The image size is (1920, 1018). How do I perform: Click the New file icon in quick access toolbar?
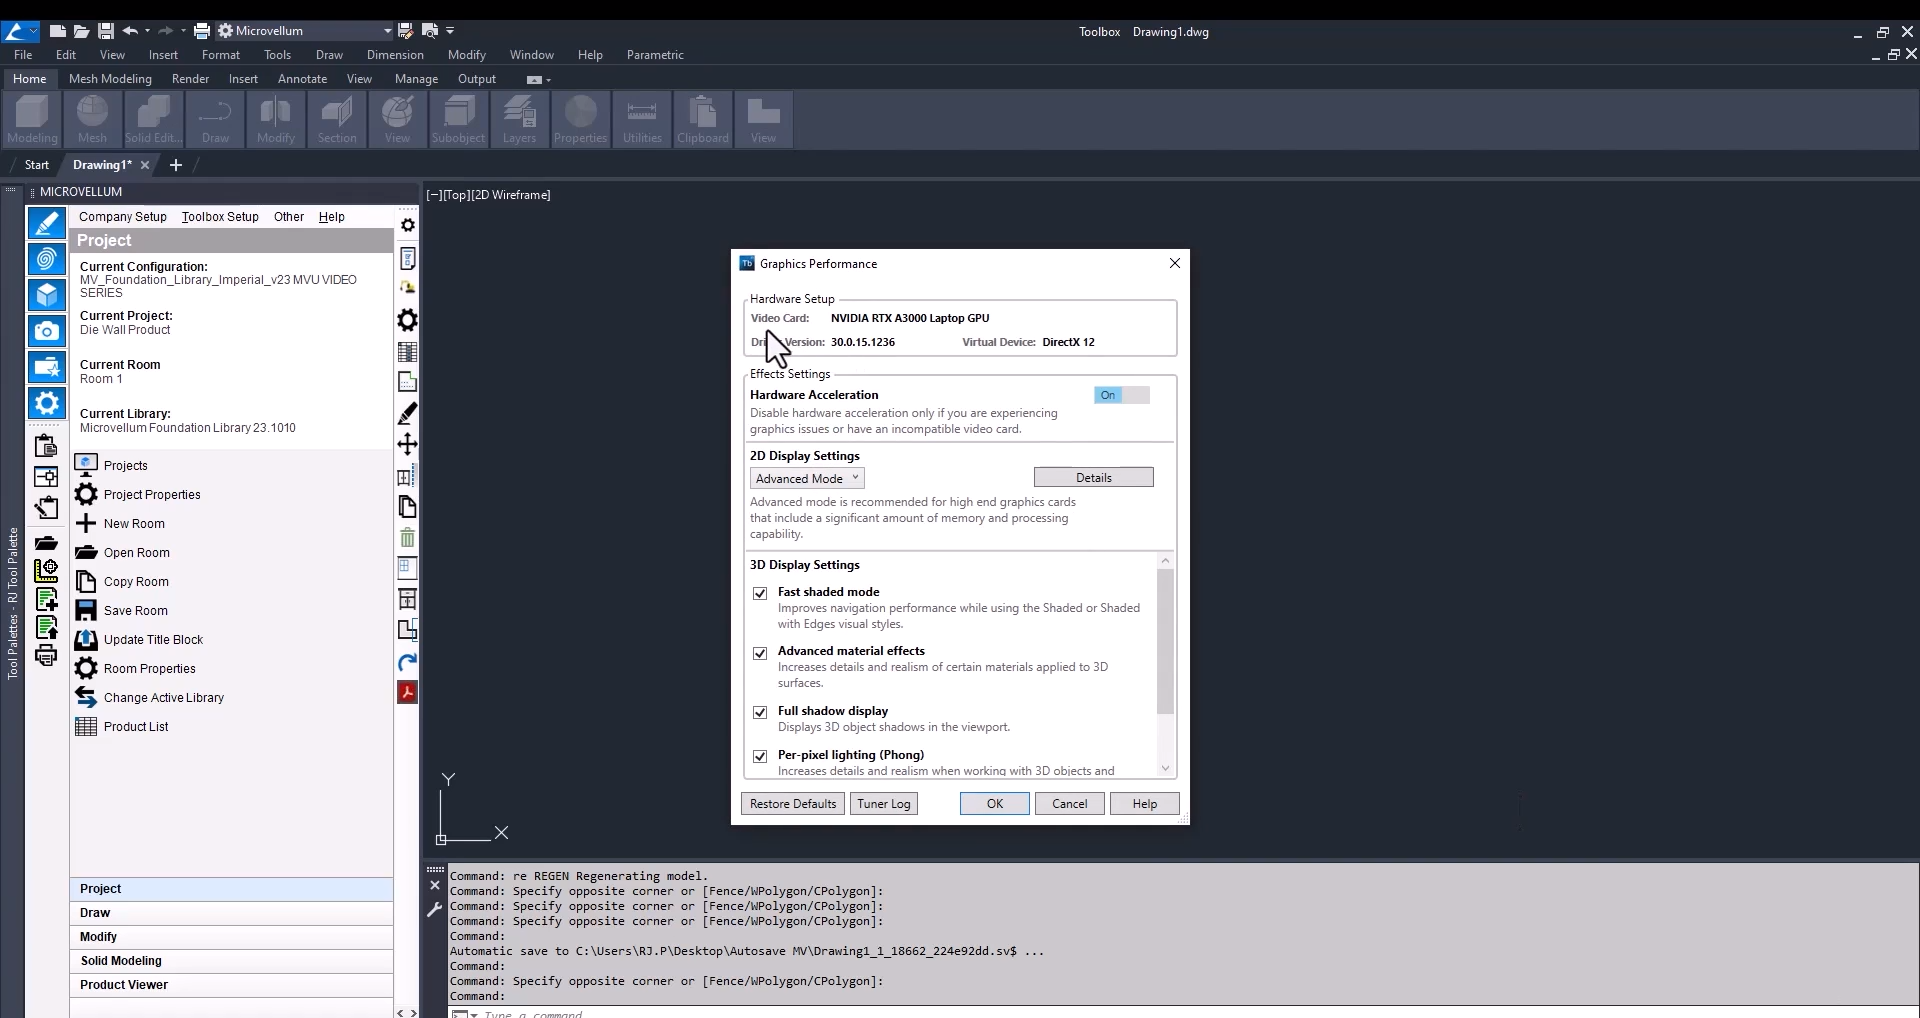tap(58, 31)
